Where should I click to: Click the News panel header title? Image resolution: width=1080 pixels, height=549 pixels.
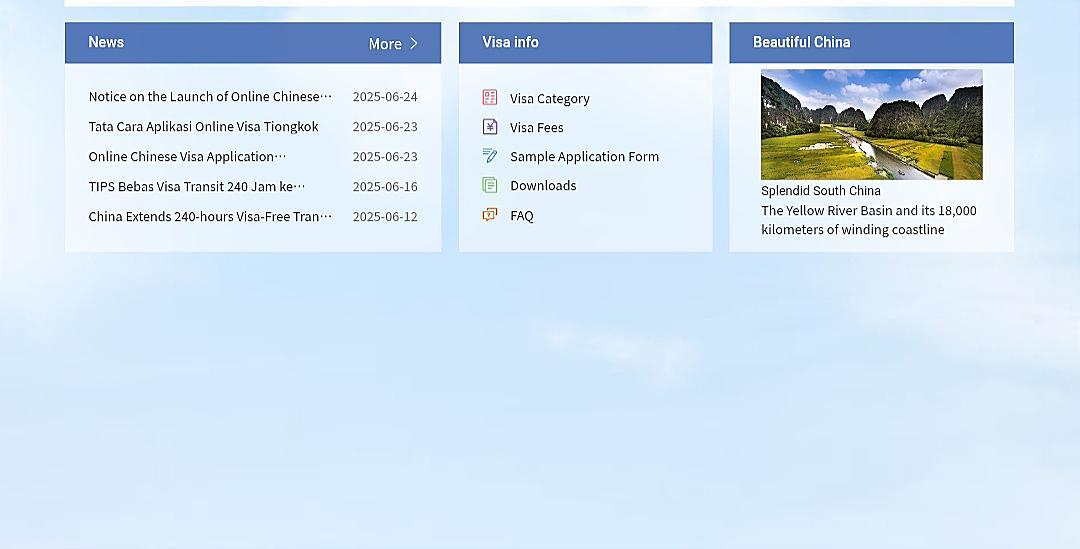coord(106,42)
